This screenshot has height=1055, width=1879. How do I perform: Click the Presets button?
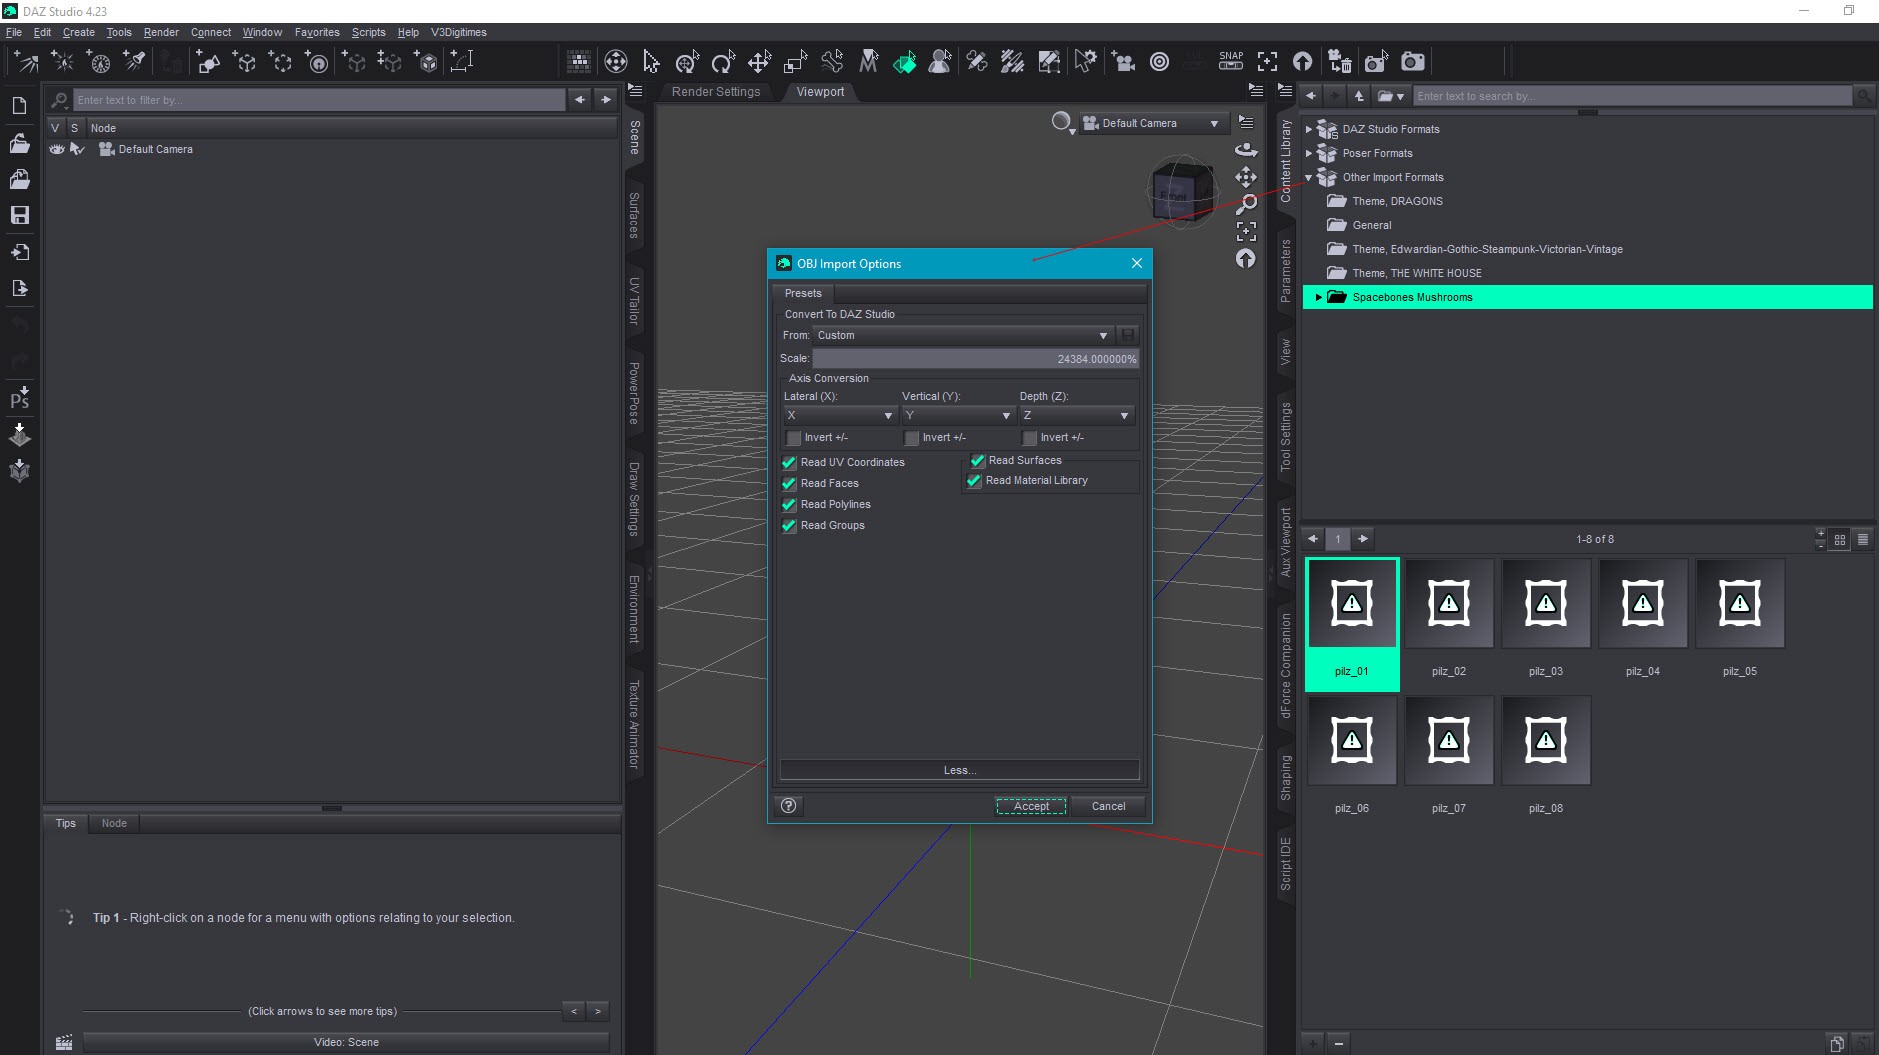click(803, 293)
